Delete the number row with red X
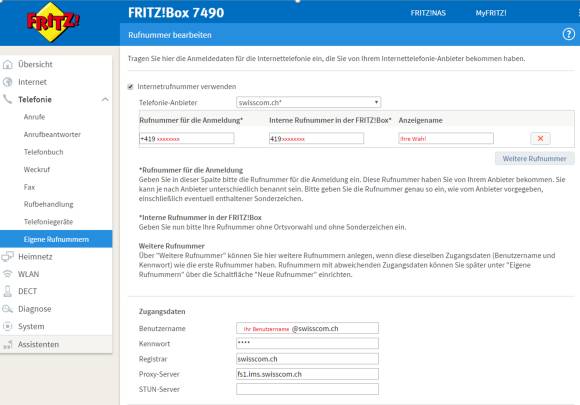This screenshot has width=580, height=405. point(540,138)
